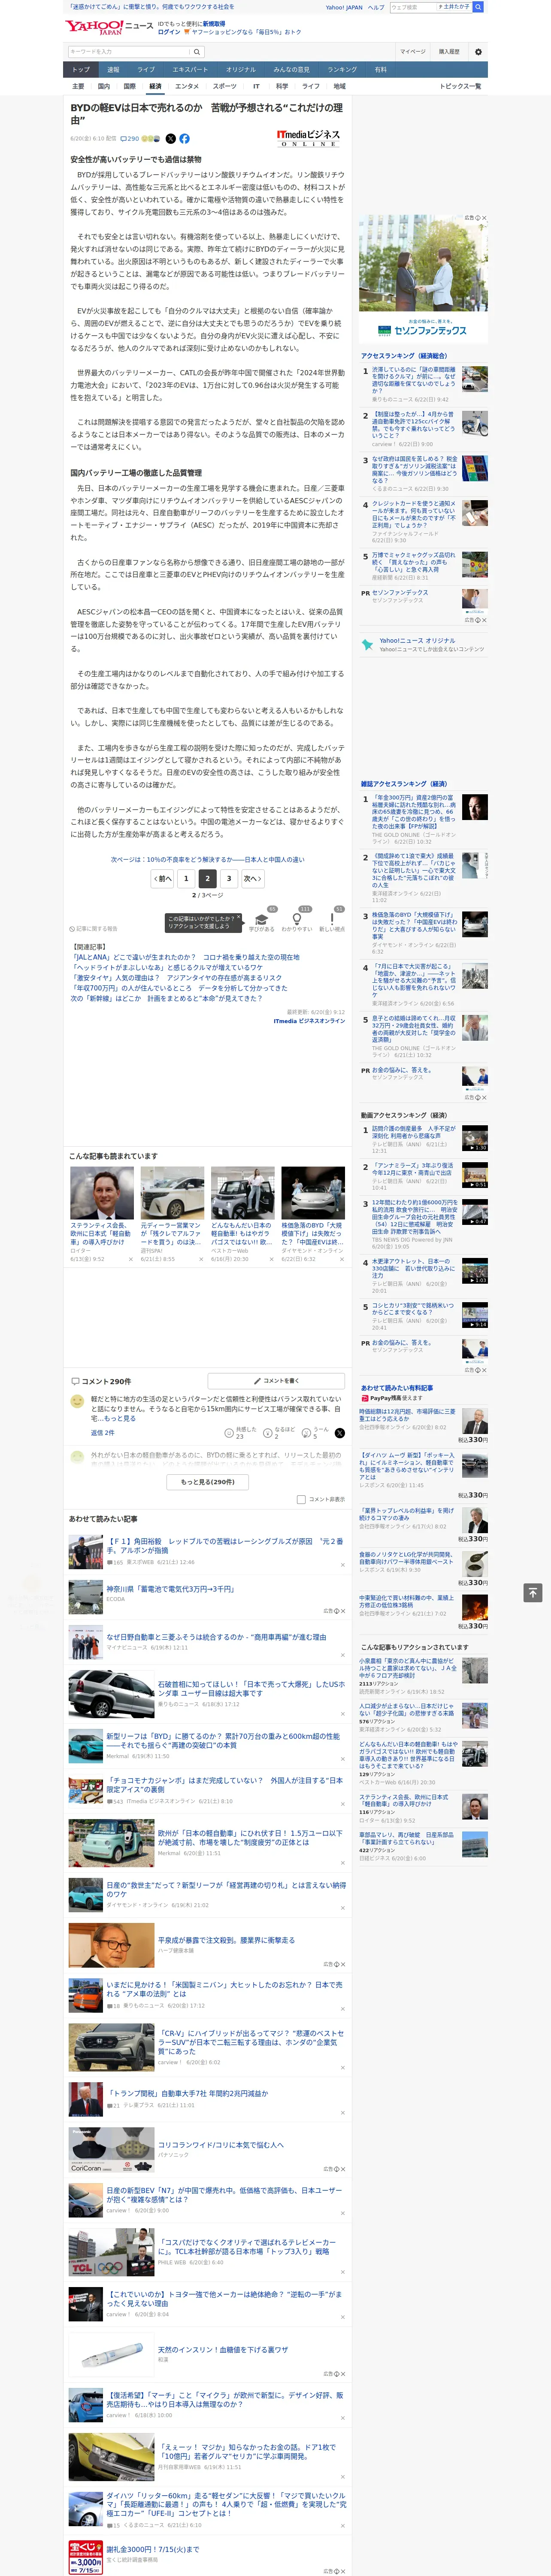
Task: Close the reaction tooltip with its X
Action: pyautogui.click(x=239, y=918)
